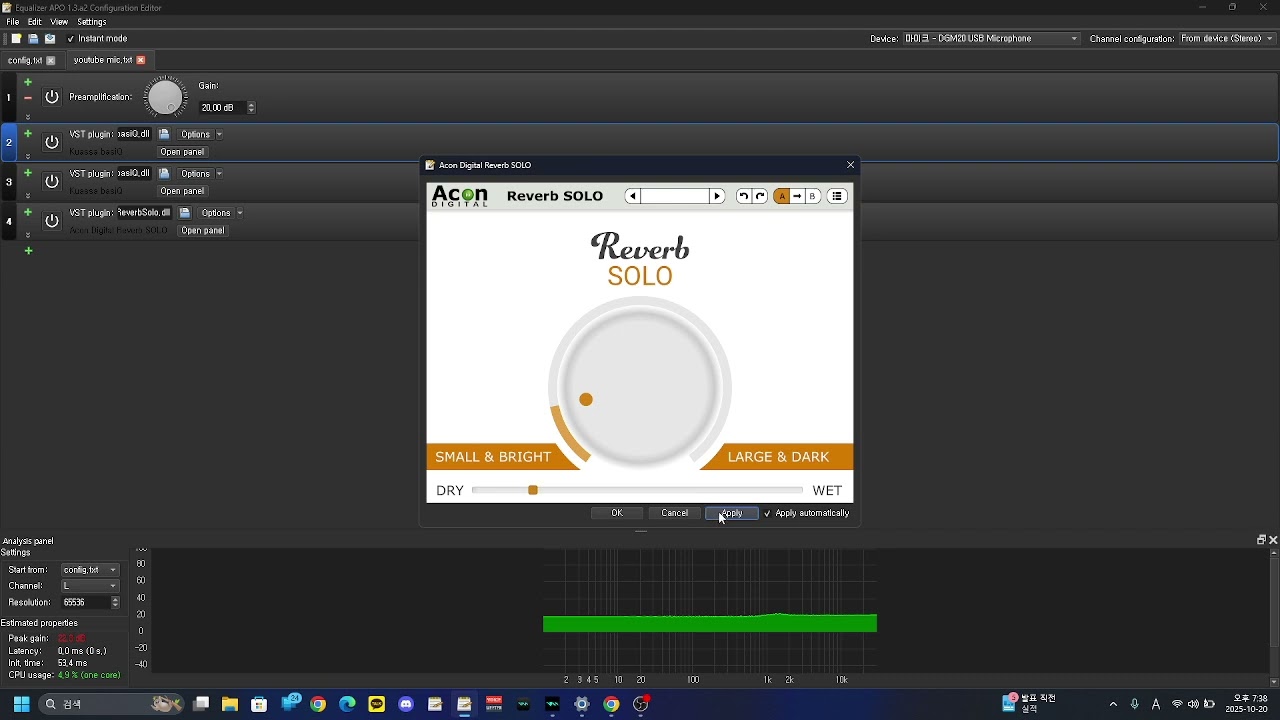Viewport: 1280px width, 720px height.
Task: Go to previous preset in Reverb SOLO
Action: point(633,196)
